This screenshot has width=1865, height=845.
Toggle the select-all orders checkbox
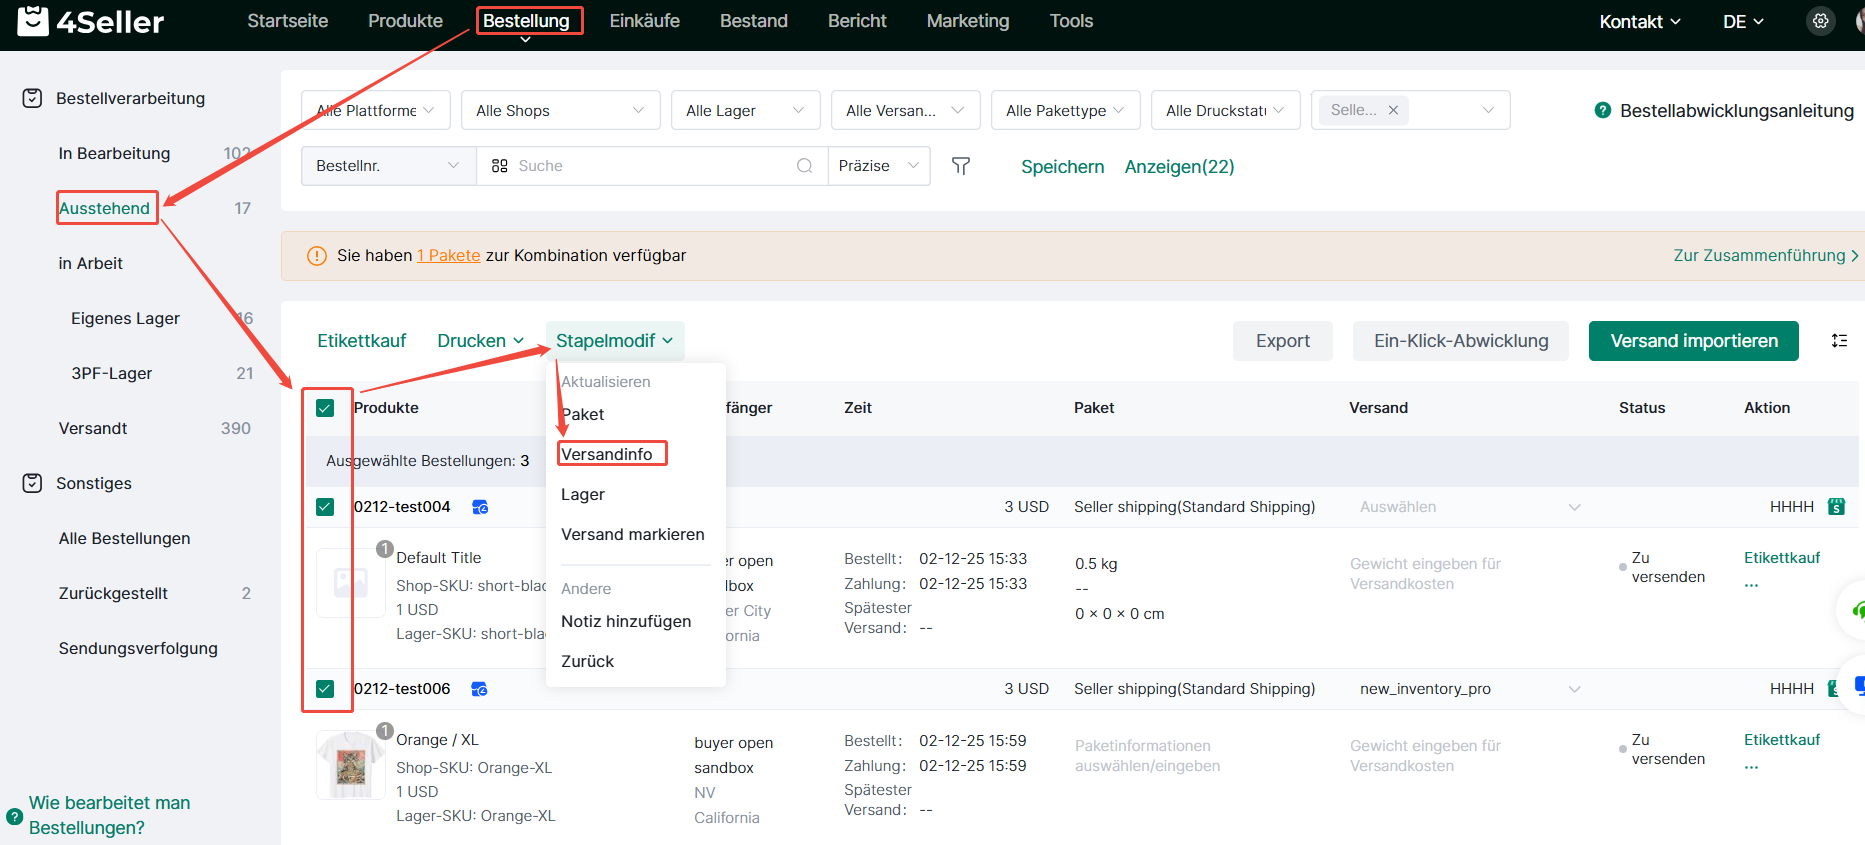325,408
